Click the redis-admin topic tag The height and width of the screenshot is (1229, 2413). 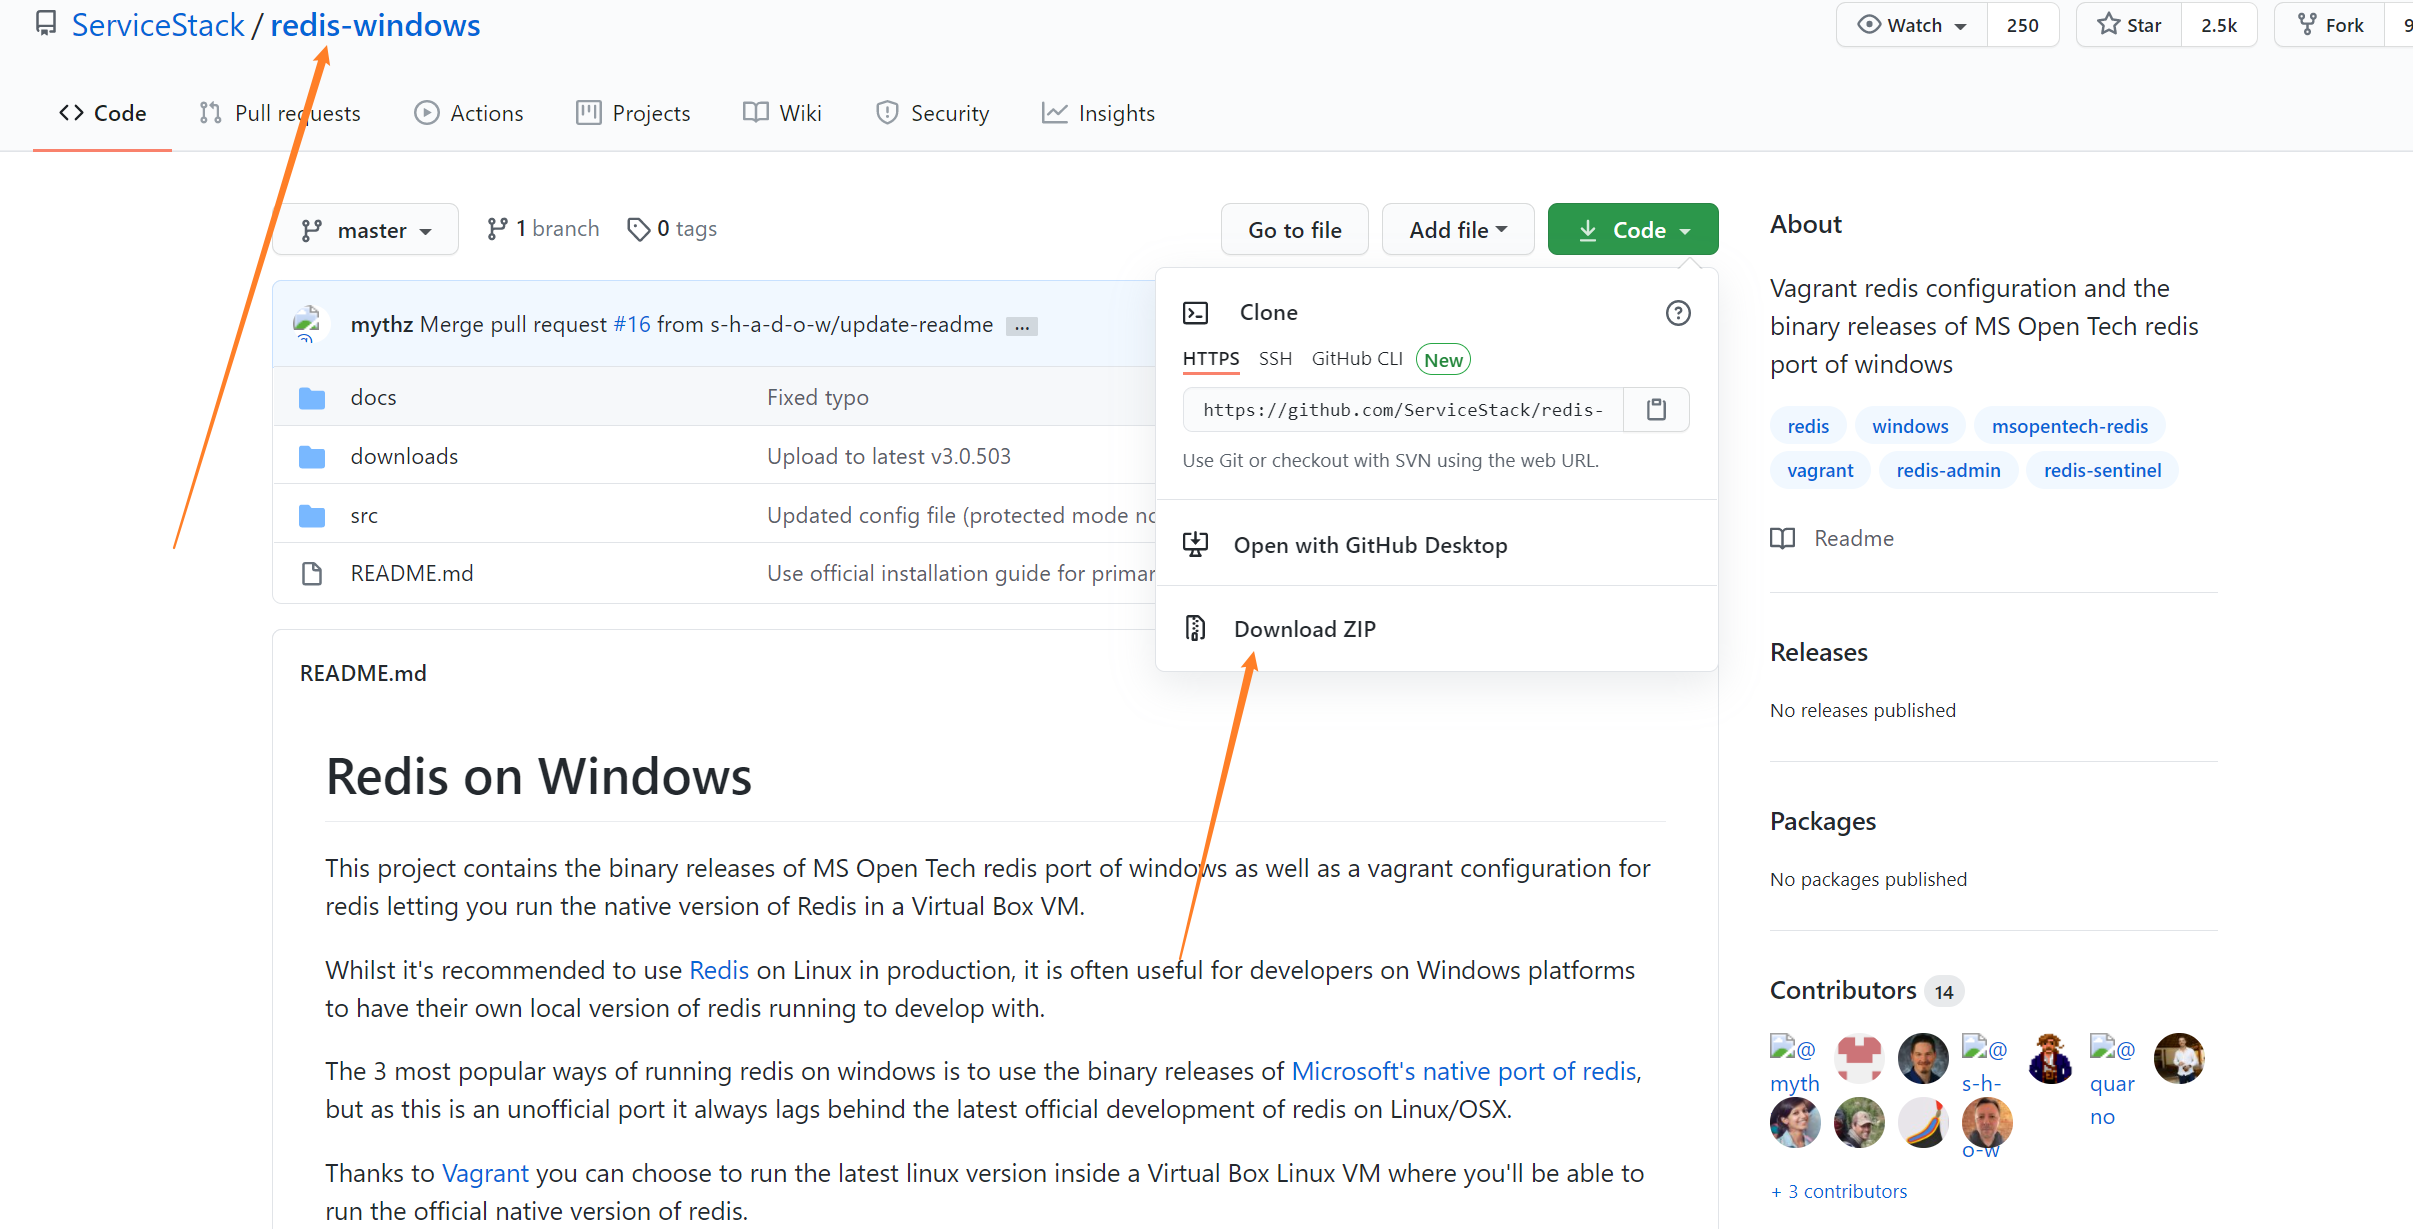pyautogui.click(x=1948, y=470)
